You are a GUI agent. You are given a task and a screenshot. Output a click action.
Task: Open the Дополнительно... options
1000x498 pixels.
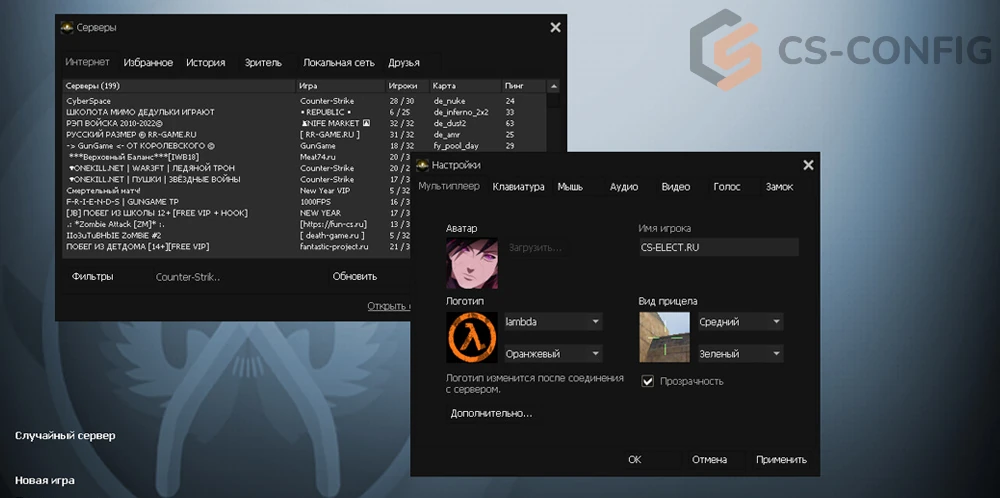tap(491, 413)
